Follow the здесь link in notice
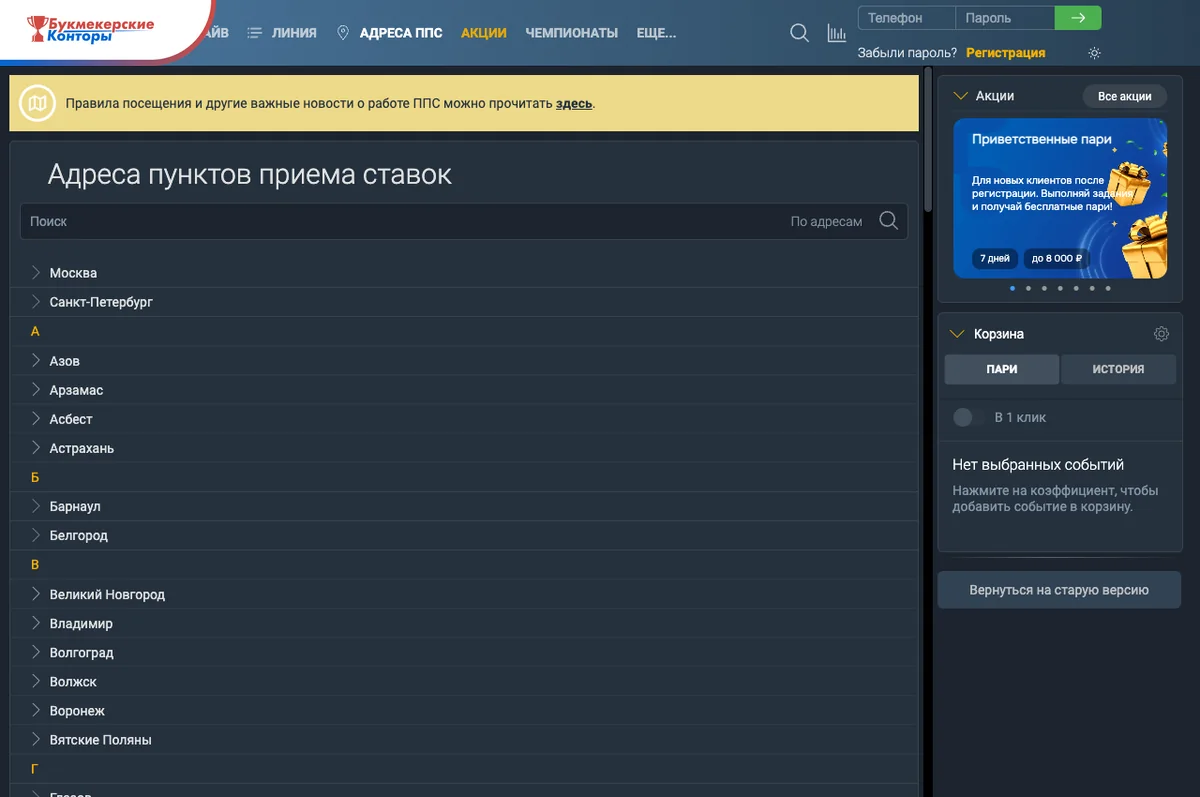This screenshot has height=797, width=1200. click(x=574, y=103)
